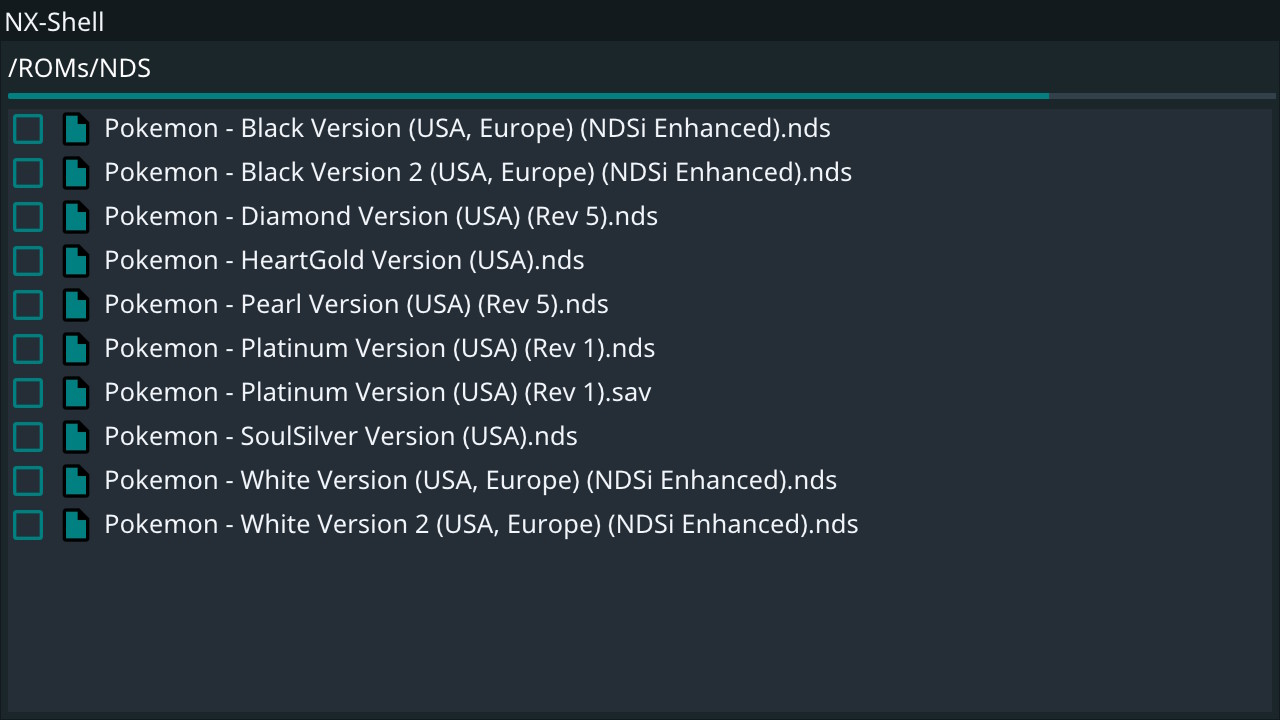Click file icon for Pokemon Diamond Version

[76, 217]
